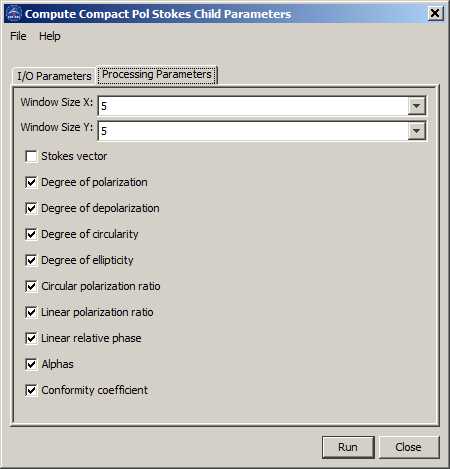The height and width of the screenshot is (469, 450).
Task: Uncheck Degree of depolarization
Action: [x=31, y=208]
